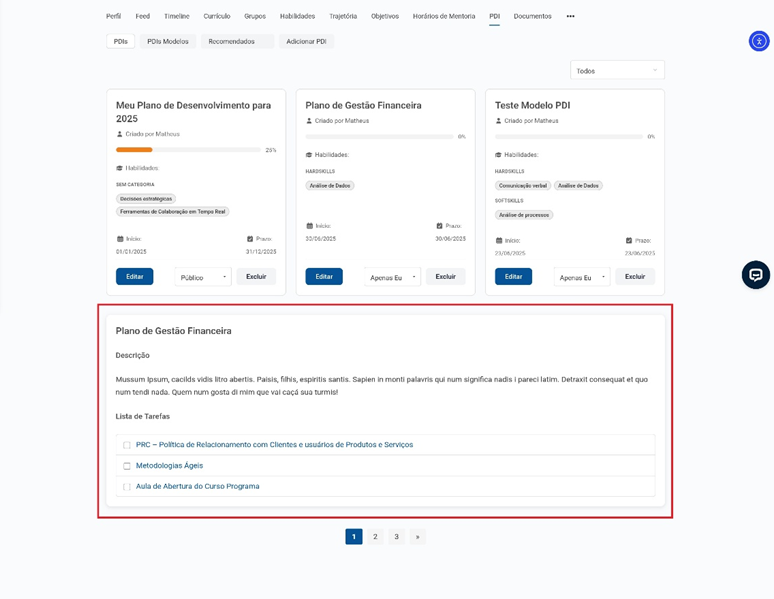Go to next page with » arrow
The image size is (774, 599).
418,537
